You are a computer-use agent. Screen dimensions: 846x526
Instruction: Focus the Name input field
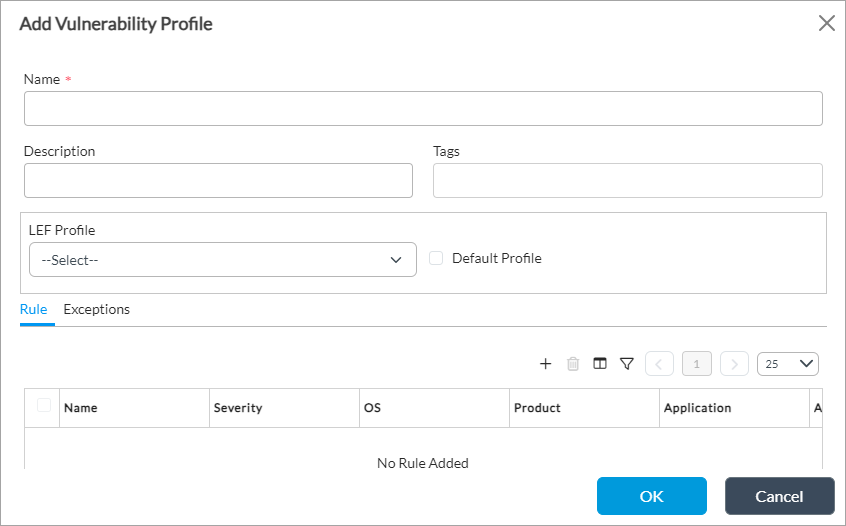click(x=423, y=109)
